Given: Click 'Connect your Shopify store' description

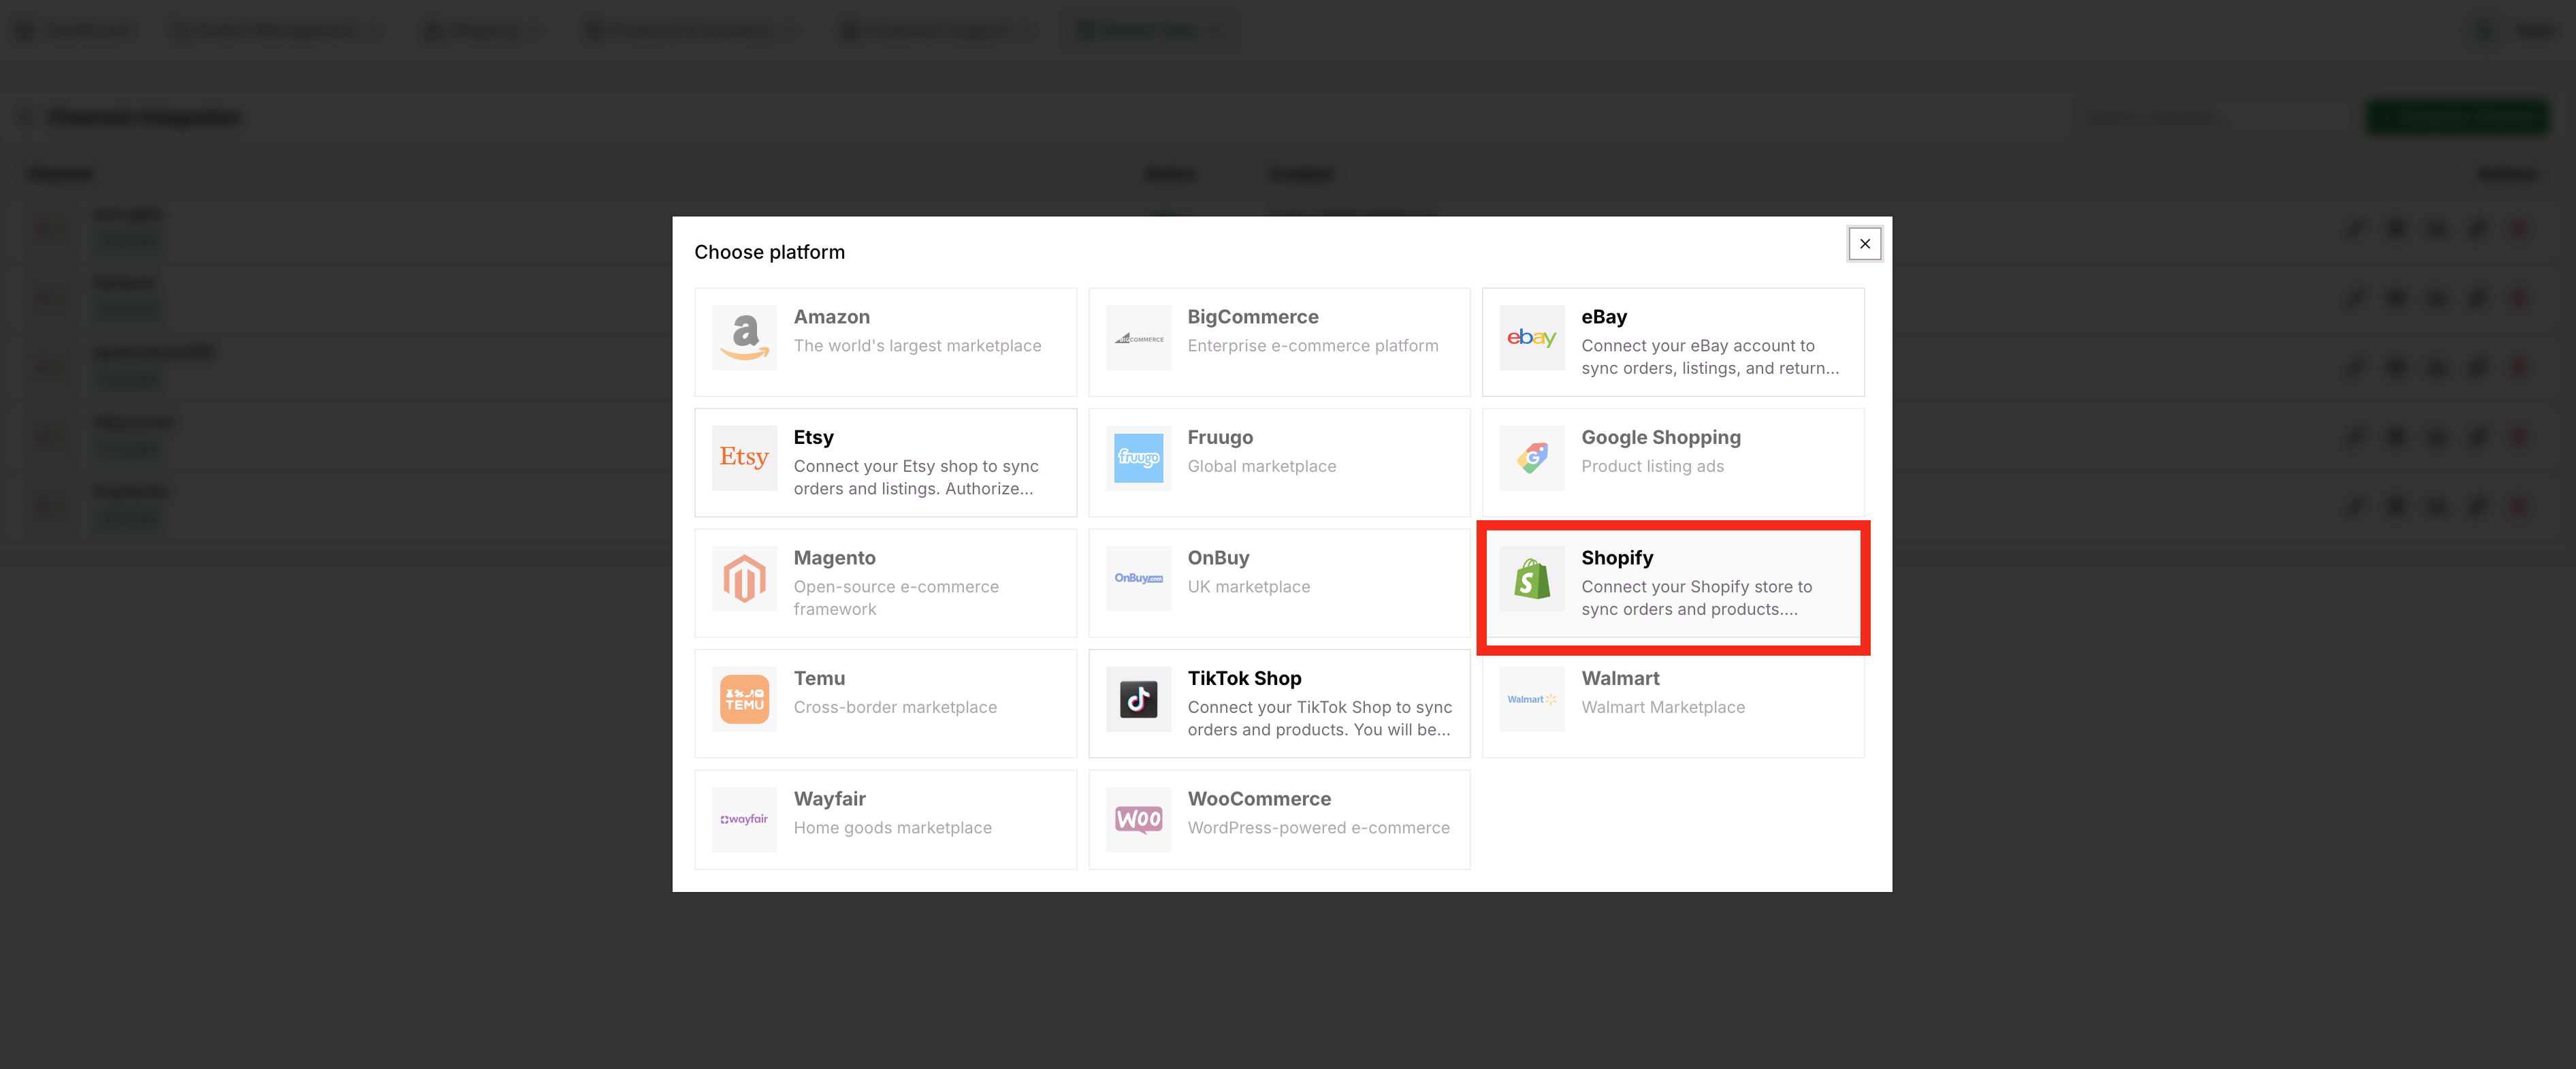Looking at the screenshot, I should click(1696, 598).
